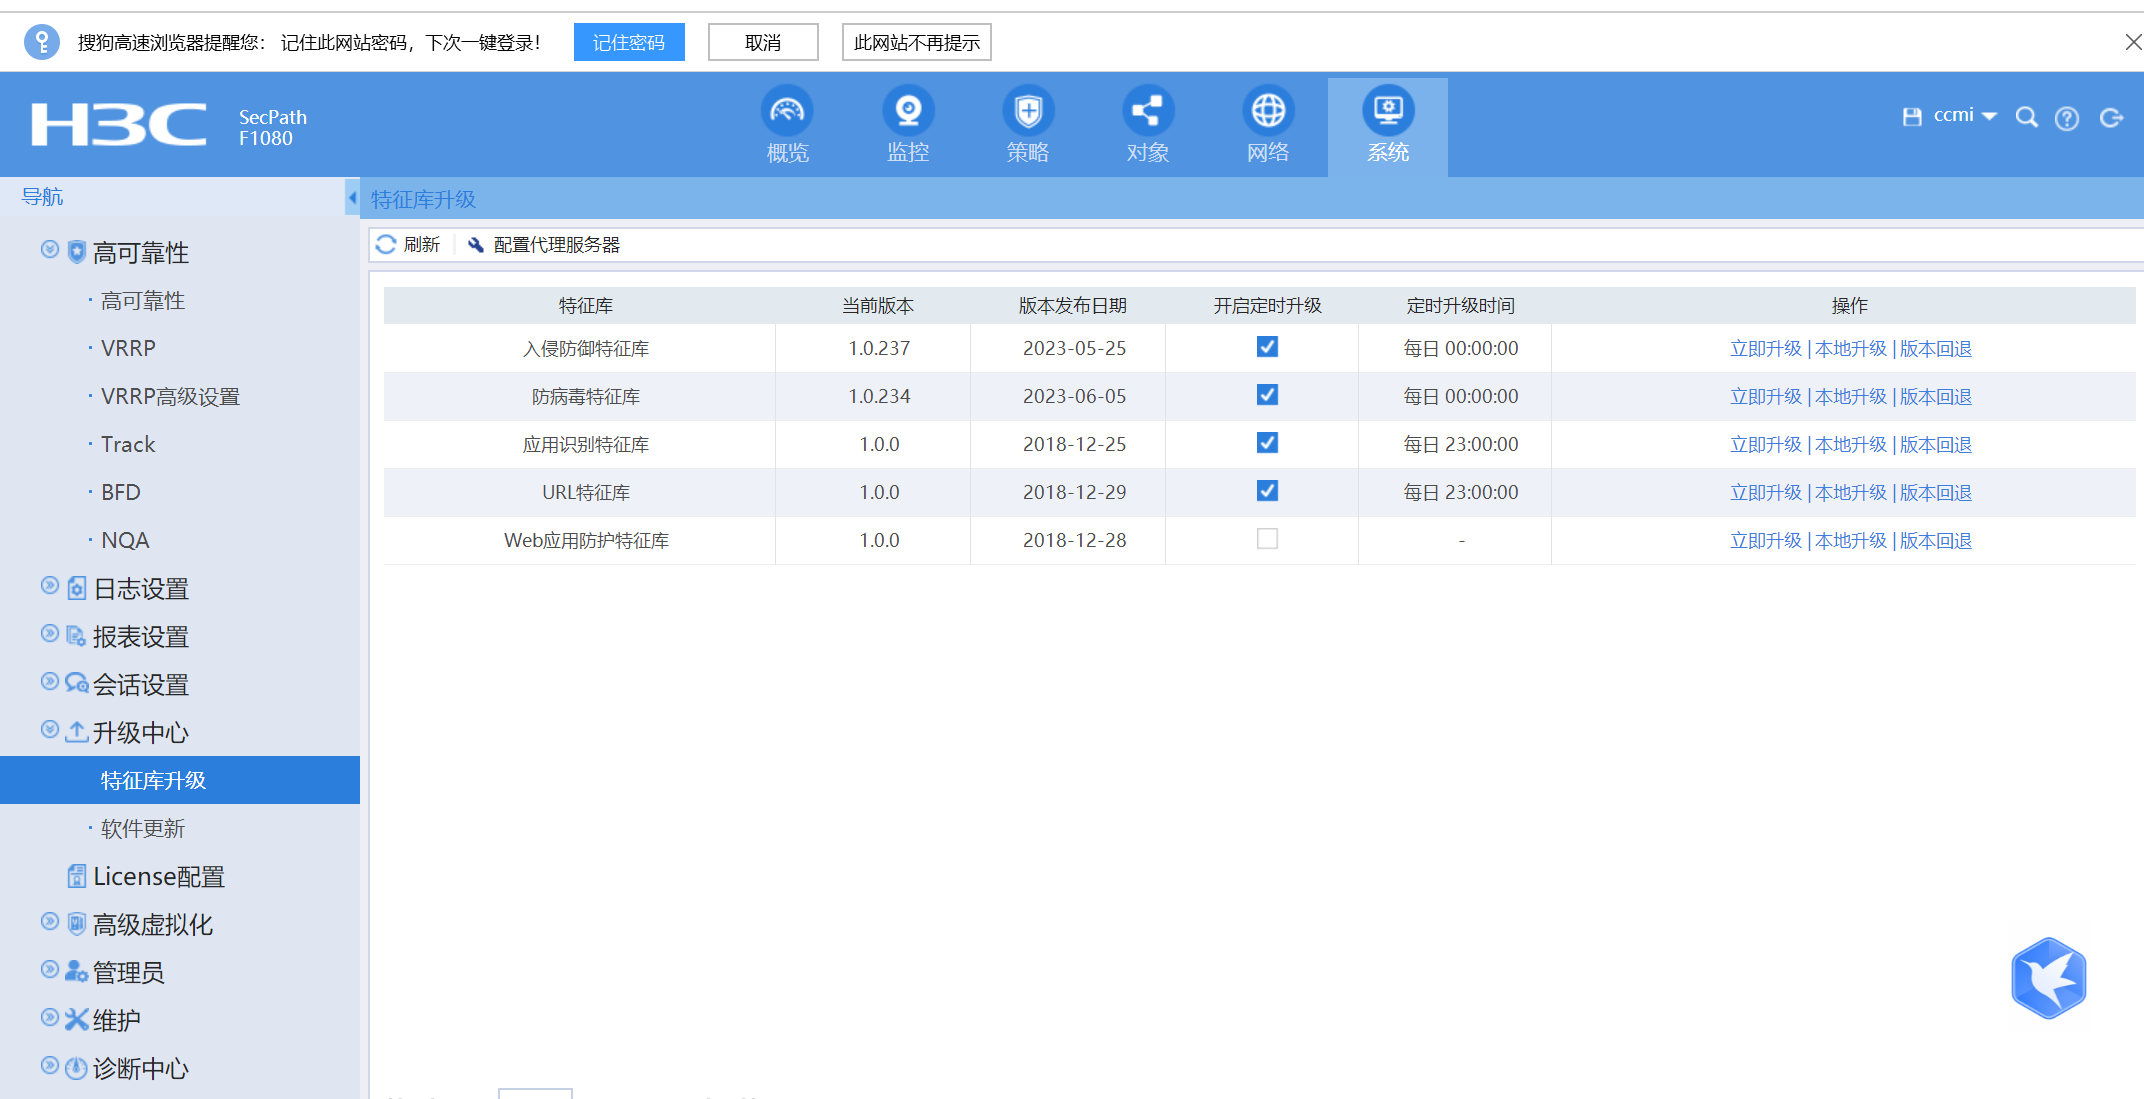Select 软件更新 in navigation menu
The height and width of the screenshot is (1099, 2144).
coord(143,828)
